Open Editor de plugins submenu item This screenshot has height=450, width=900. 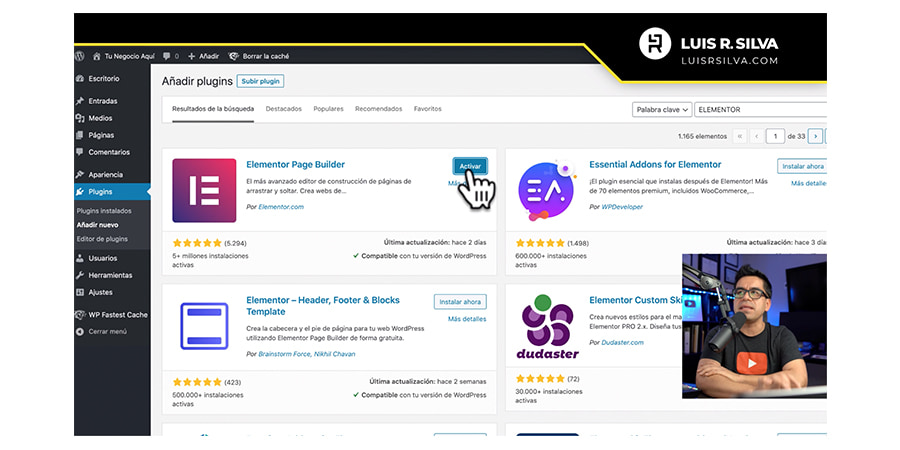(102, 239)
